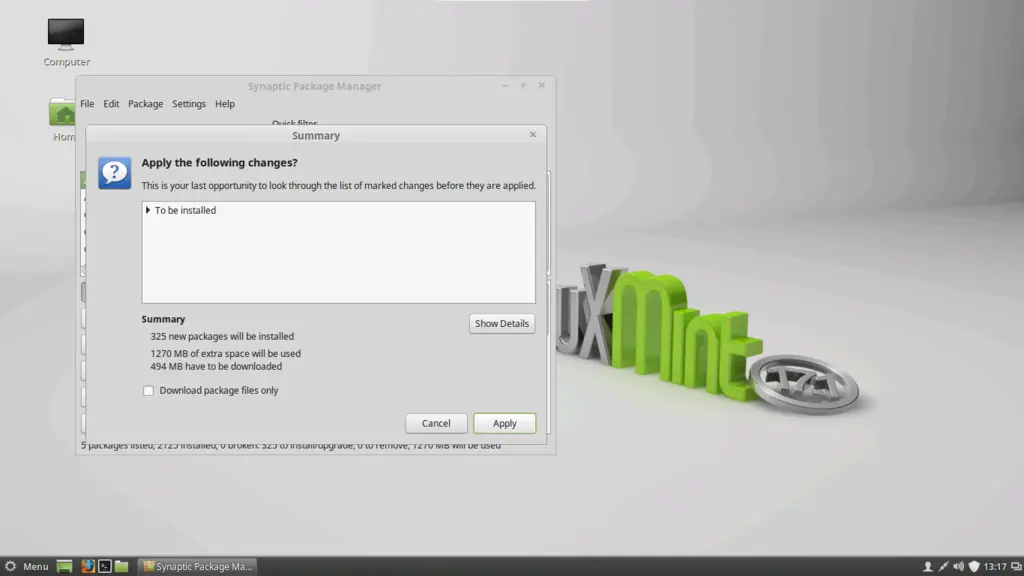Switch to Synaptic Package Manager taskbar button
The image size is (1024, 576).
coord(197,566)
